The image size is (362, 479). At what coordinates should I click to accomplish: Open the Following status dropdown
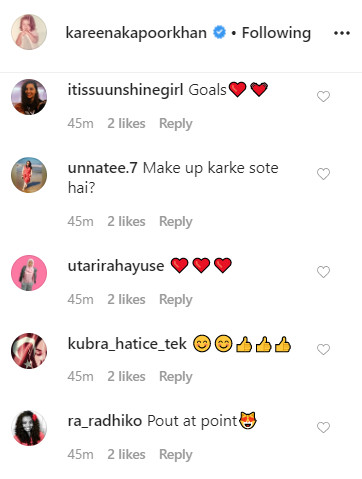[276, 33]
